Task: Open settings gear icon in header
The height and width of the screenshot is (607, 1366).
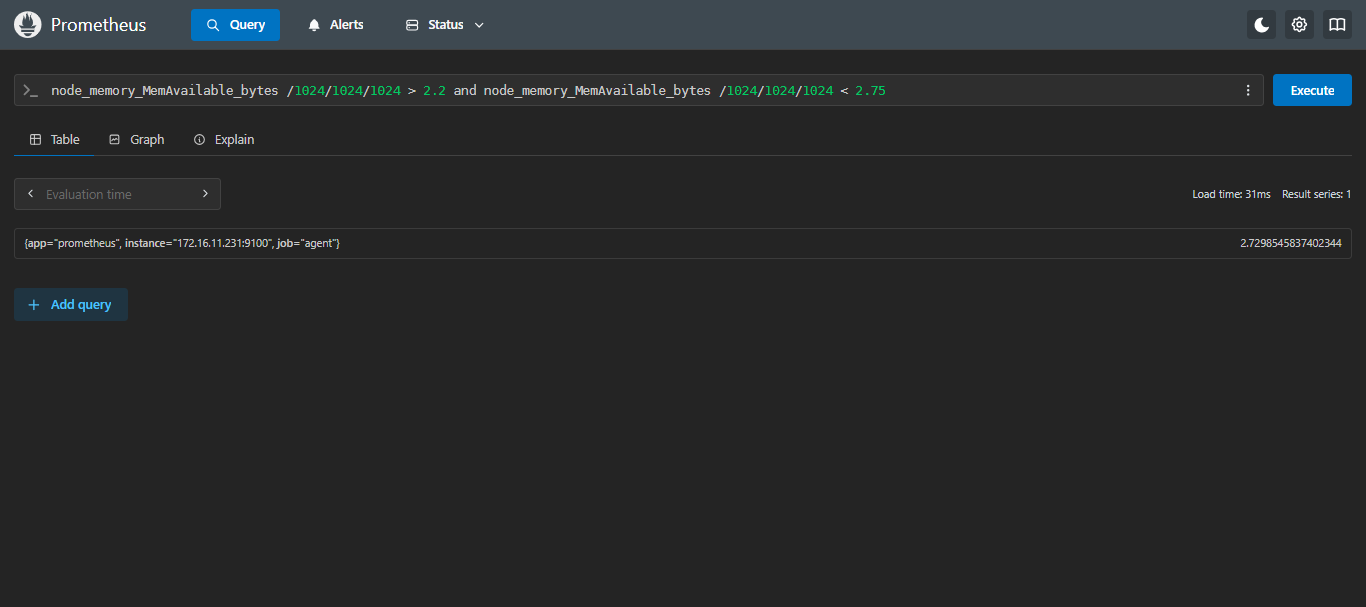Action: pos(1299,25)
